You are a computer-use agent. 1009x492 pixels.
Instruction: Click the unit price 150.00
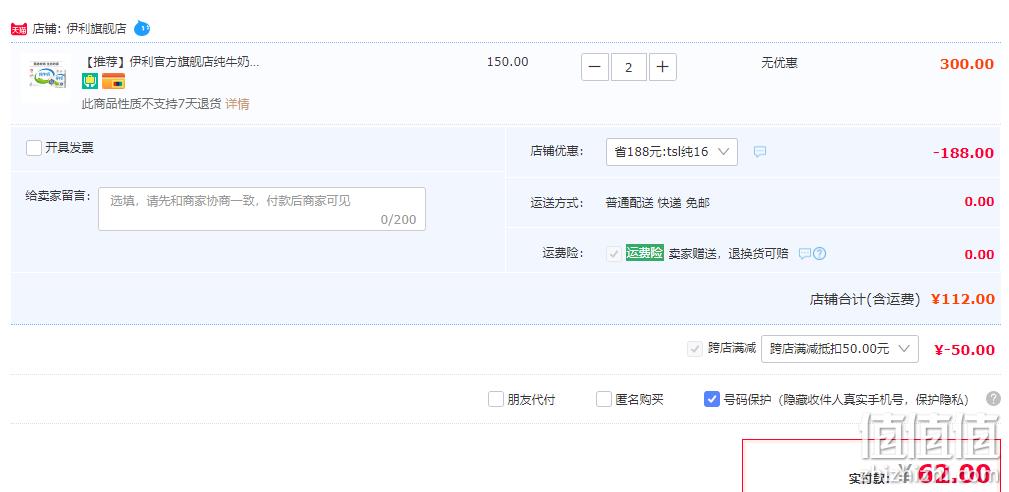click(x=508, y=62)
